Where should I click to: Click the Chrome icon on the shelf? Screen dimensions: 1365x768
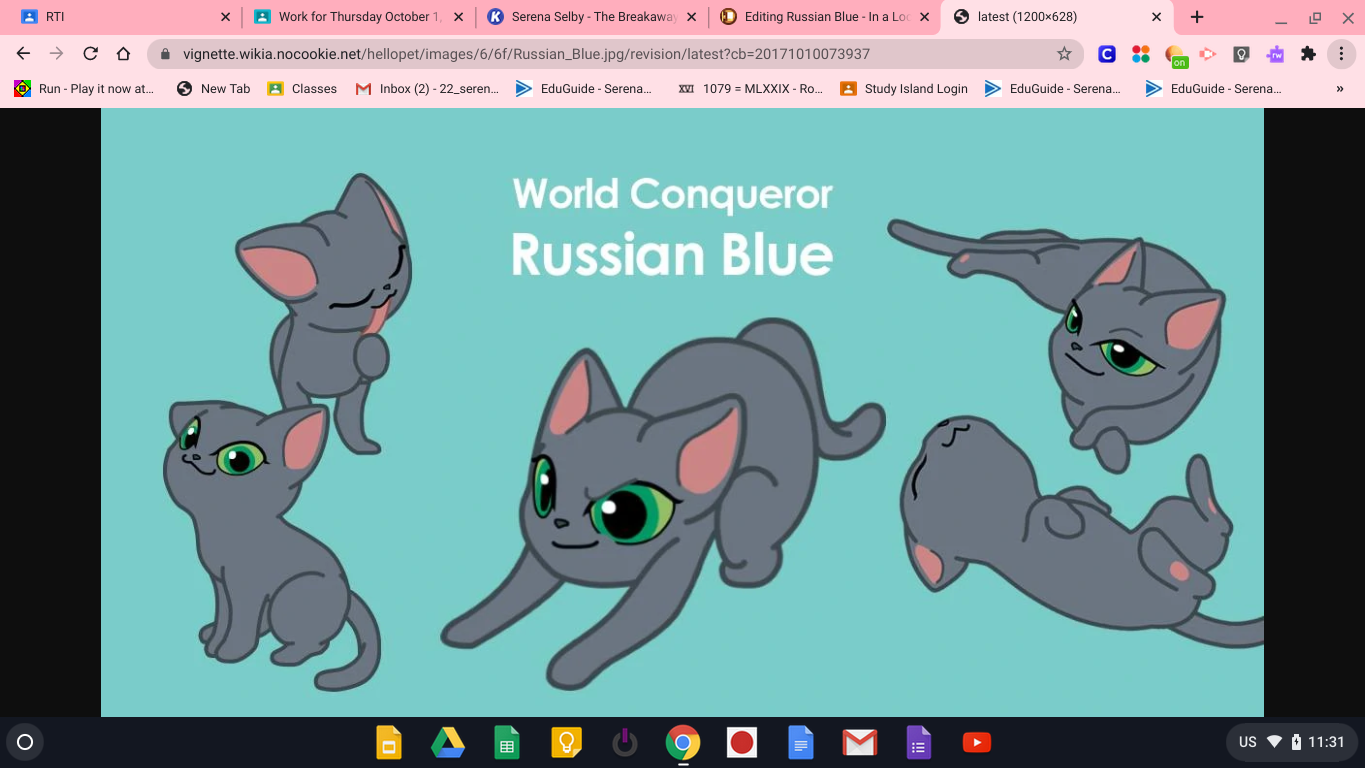(x=683, y=743)
